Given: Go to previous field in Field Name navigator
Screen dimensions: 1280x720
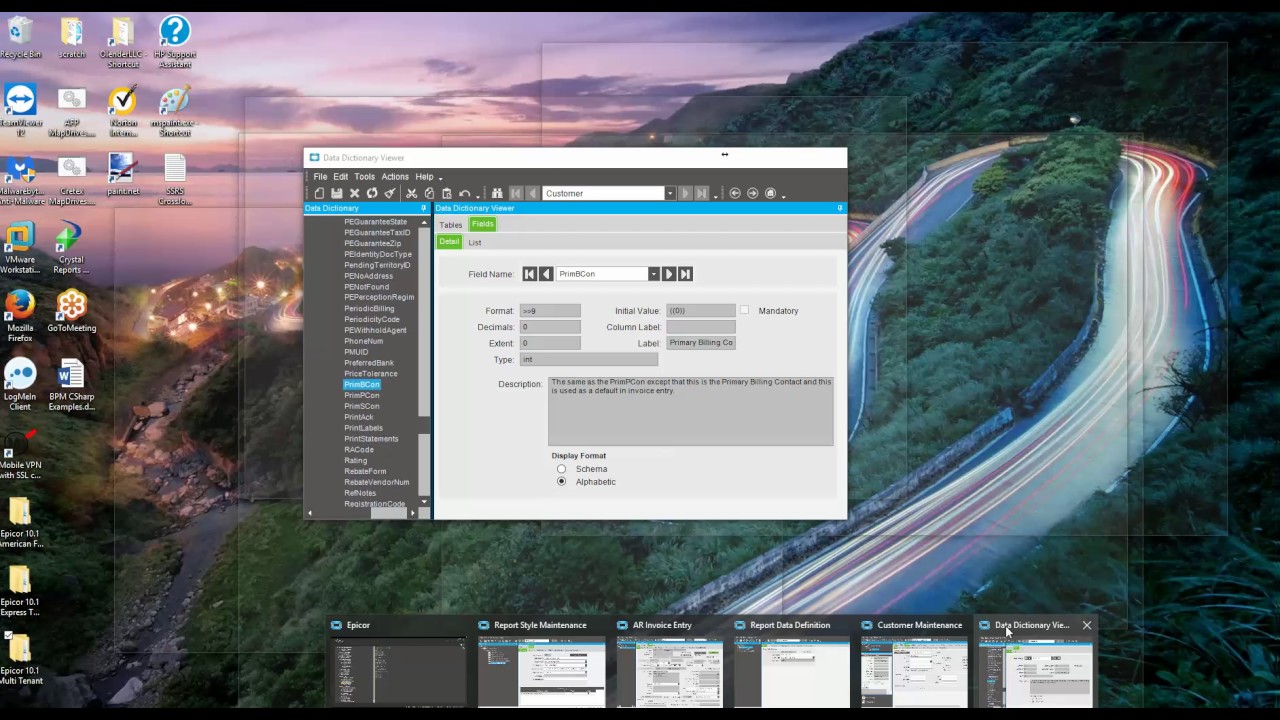Looking at the screenshot, I should (x=545, y=274).
